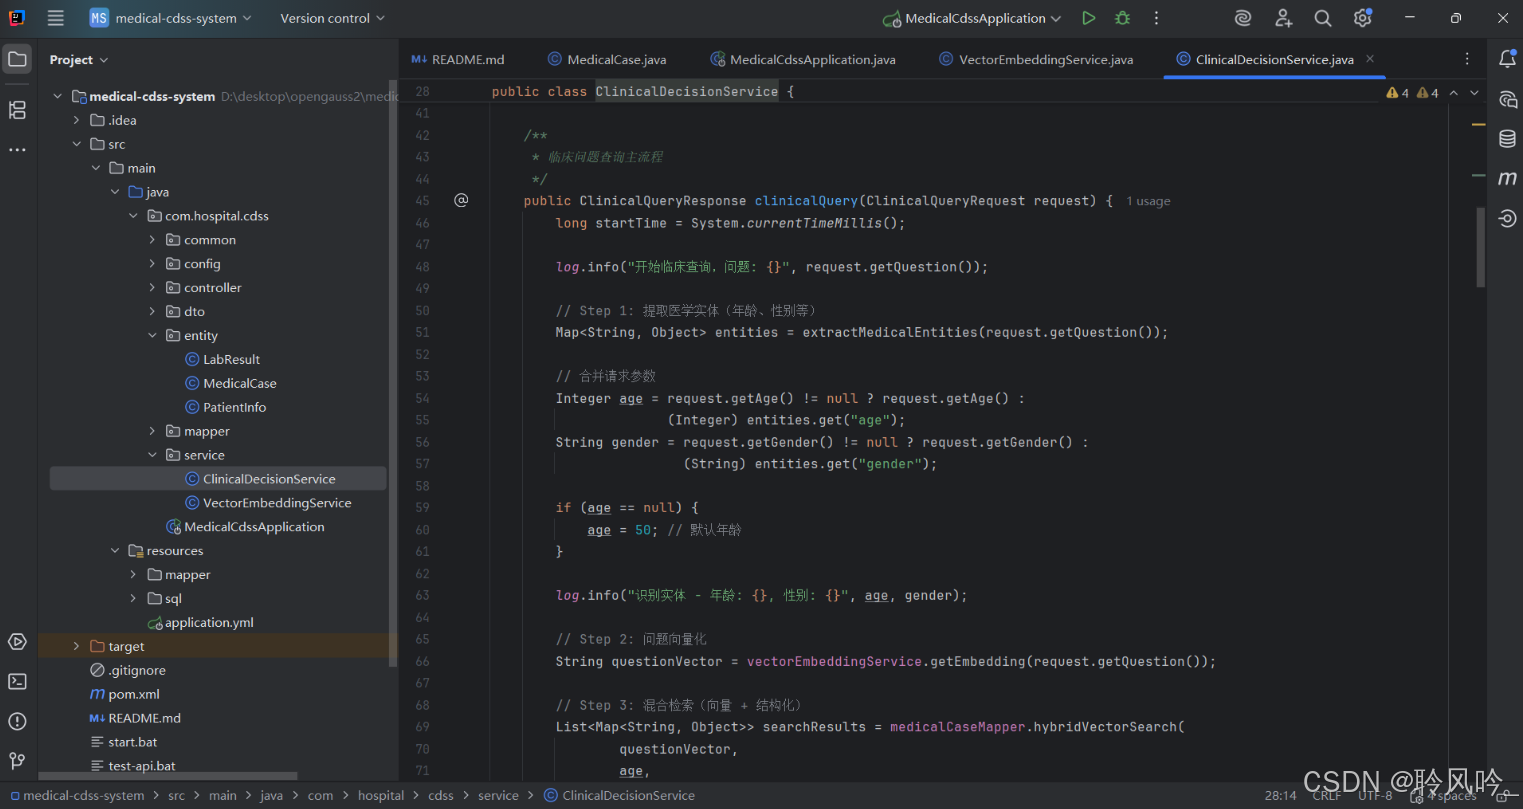This screenshot has height=809, width=1523.
Task: Open the Project tool window icon
Action: [x=17, y=59]
